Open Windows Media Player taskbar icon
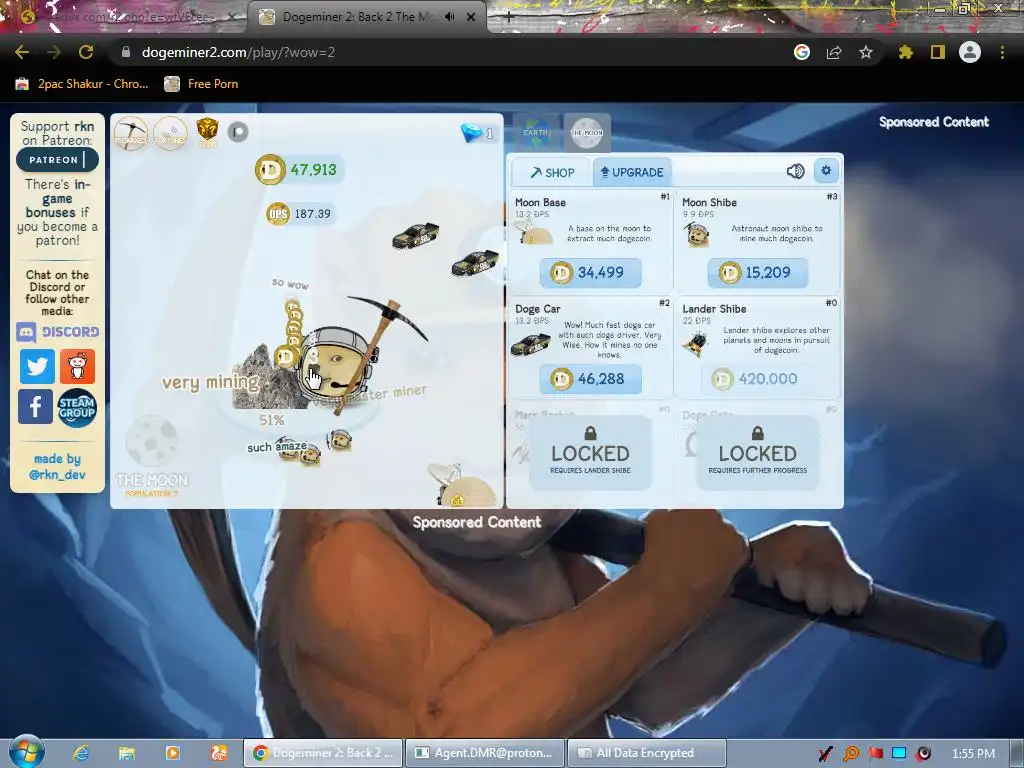Image resolution: width=1024 pixels, height=768 pixels. 172,753
